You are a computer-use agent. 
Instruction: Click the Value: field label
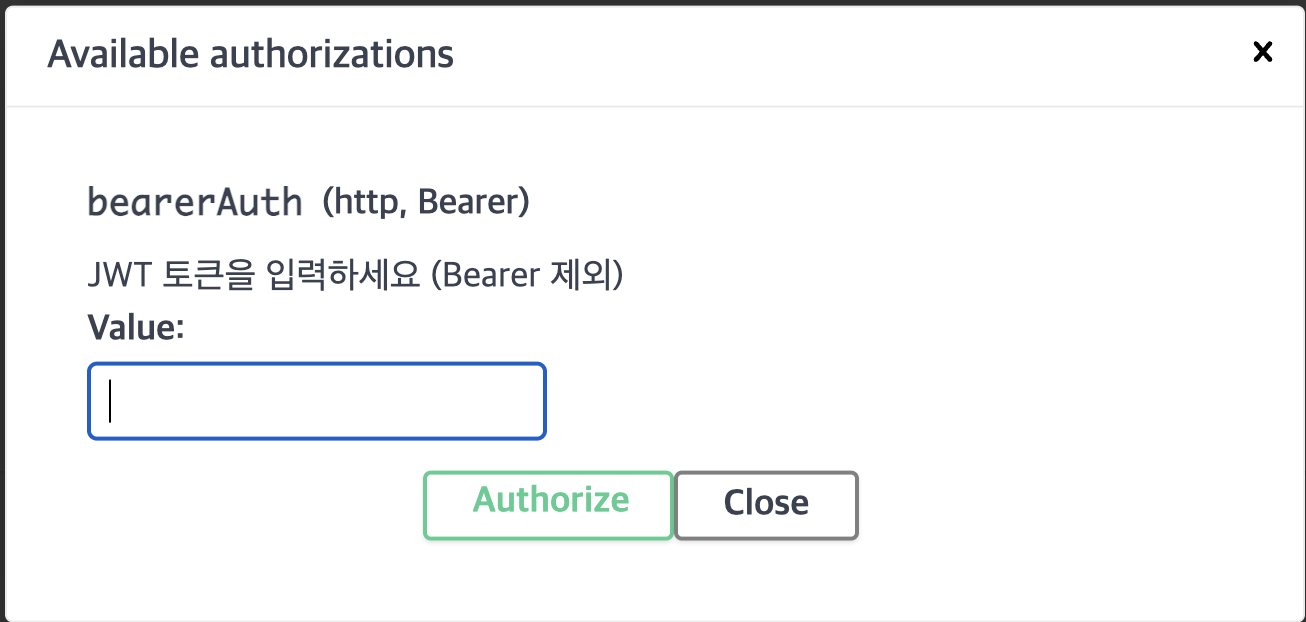pyautogui.click(x=136, y=327)
